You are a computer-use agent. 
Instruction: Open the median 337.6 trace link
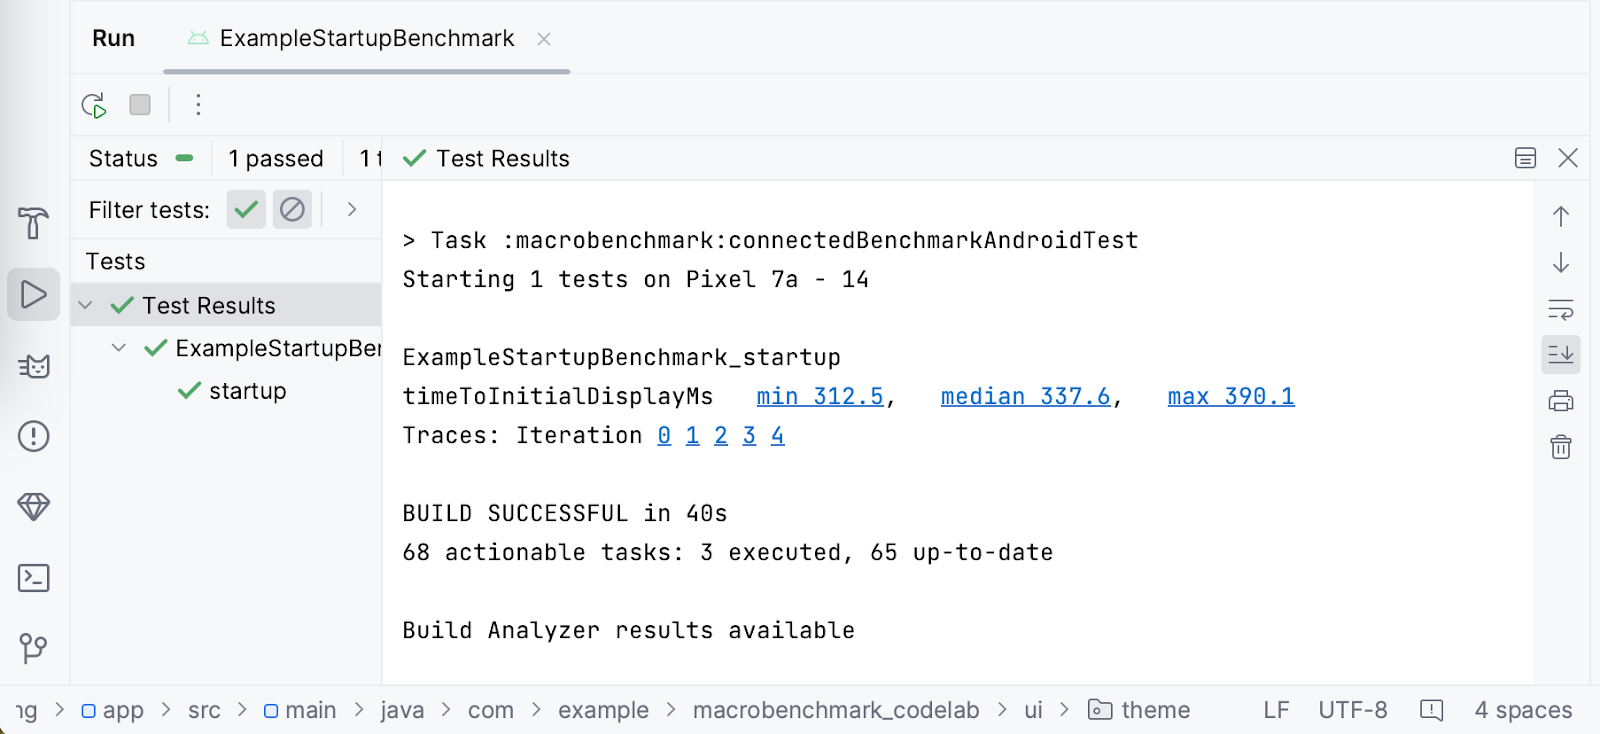click(x=1025, y=397)
